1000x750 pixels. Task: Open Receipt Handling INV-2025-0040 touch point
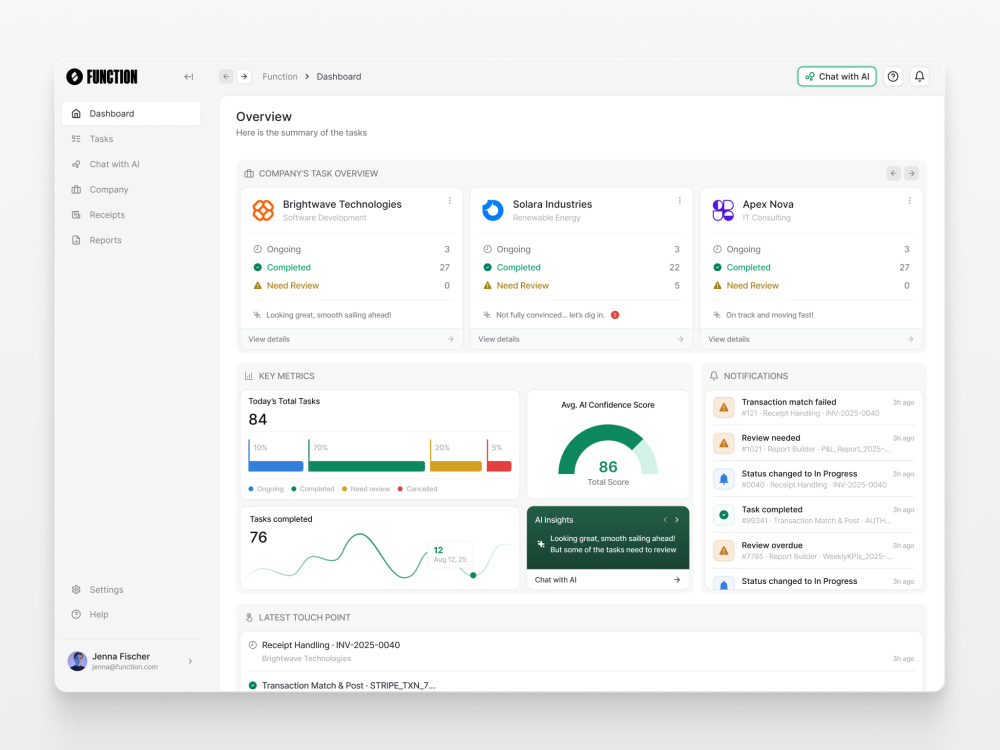(x=581, y=651)
